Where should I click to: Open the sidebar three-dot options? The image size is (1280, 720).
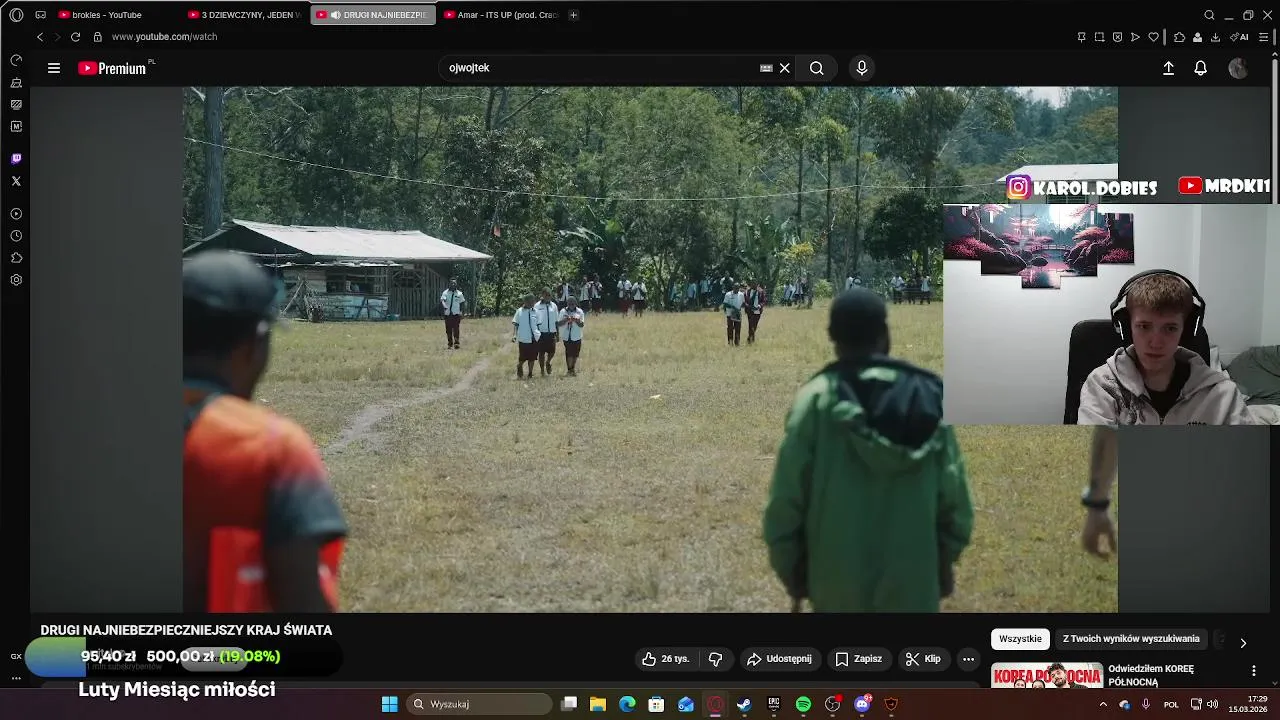pos(16,678)
